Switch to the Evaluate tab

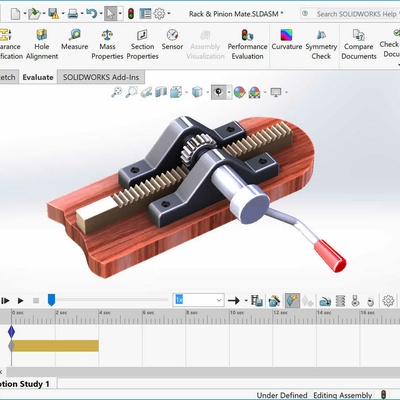[38, 77]
